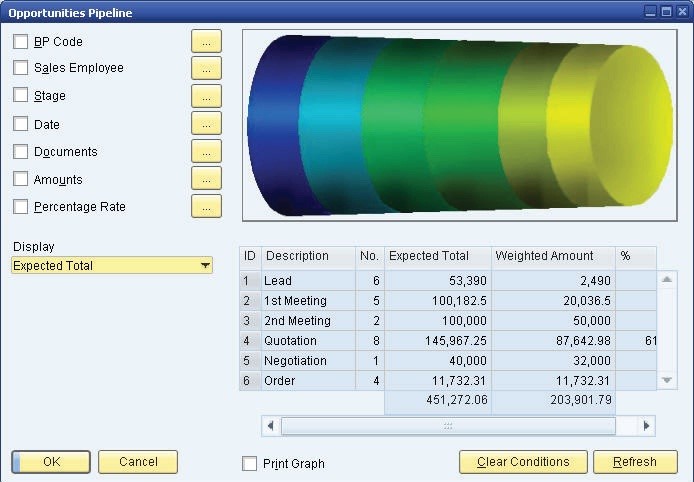Open the Date range ellipsis button
This screenshot has height=482, width=694.
[x=206, y=124]
